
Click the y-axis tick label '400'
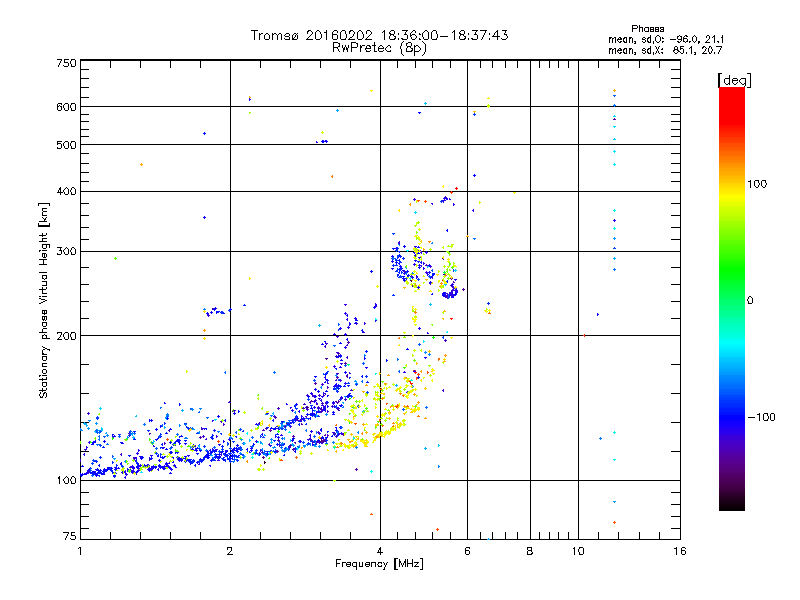tap(67, 192)
